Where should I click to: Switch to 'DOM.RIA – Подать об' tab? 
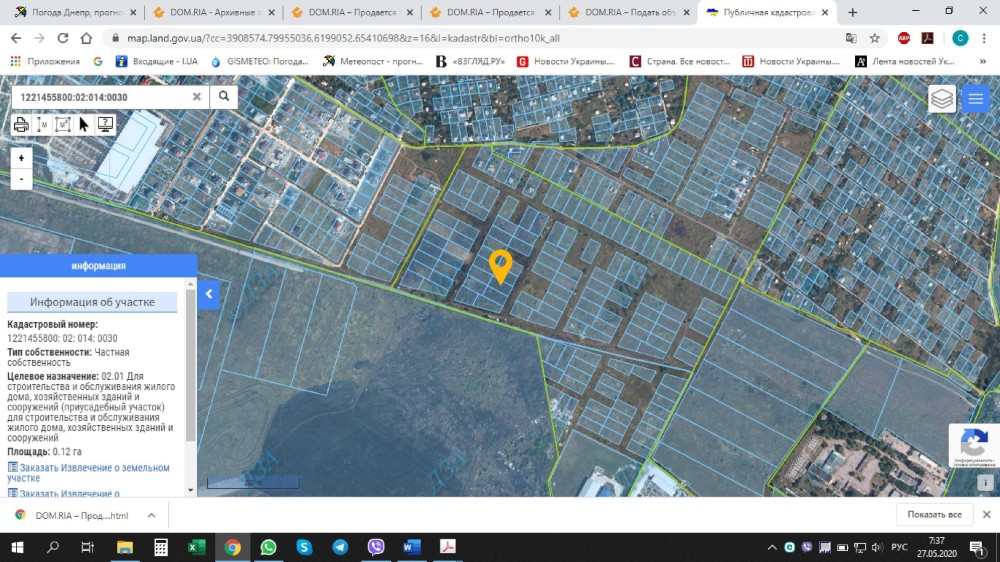(x=628, y=12)
